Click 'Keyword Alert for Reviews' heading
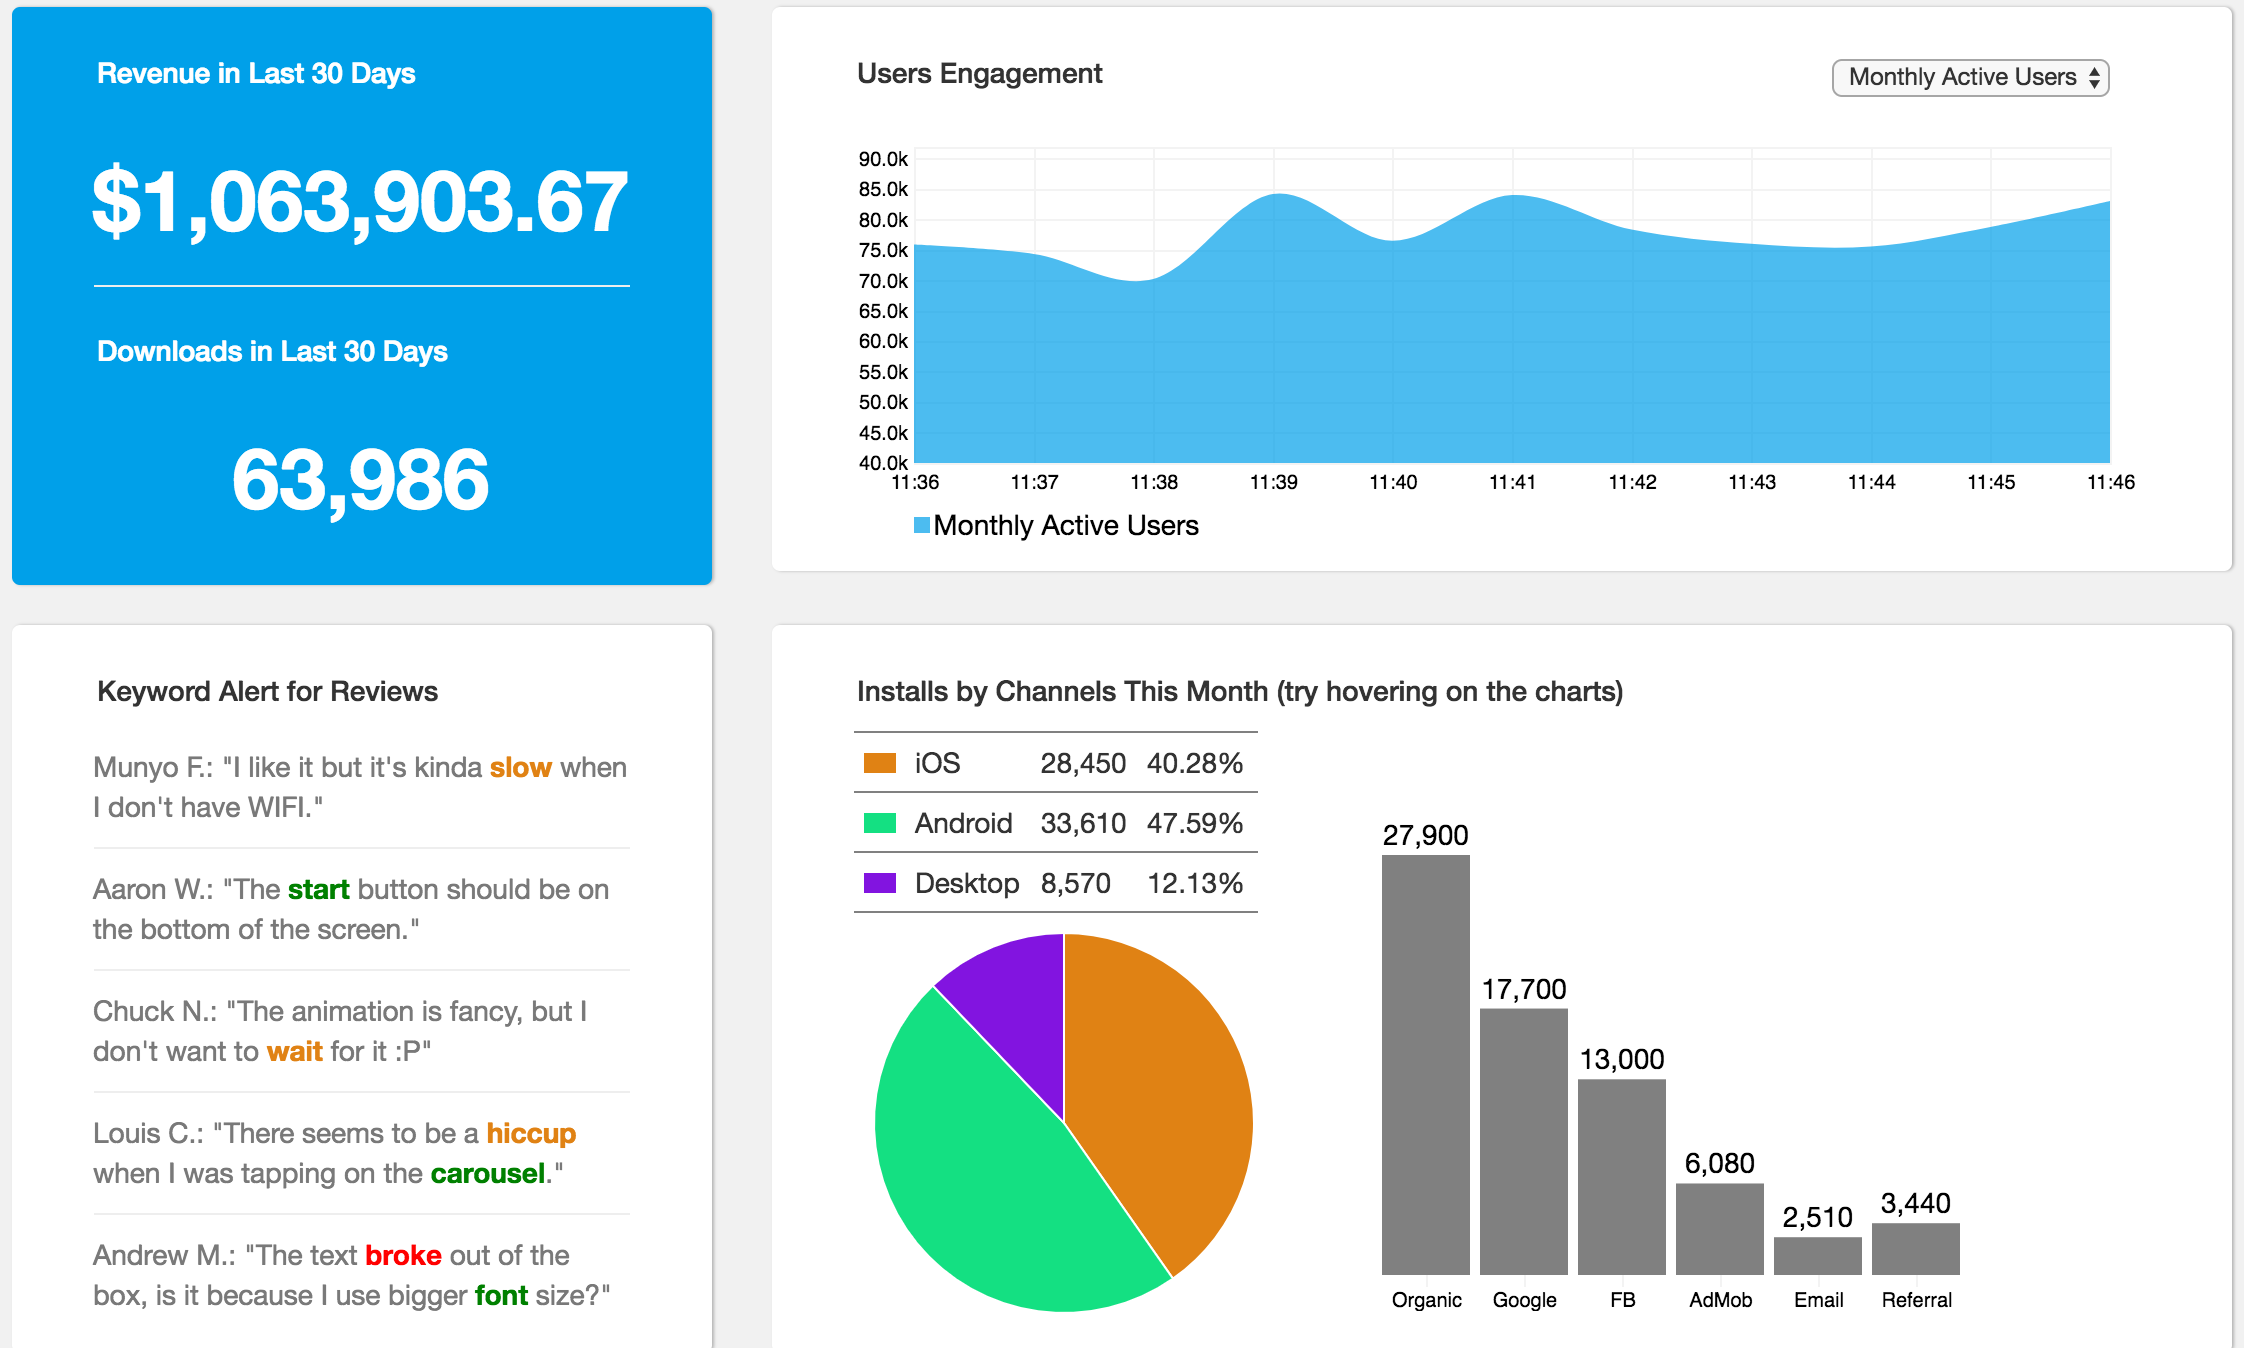The image size is (2244, 1348). pos(267,691)
